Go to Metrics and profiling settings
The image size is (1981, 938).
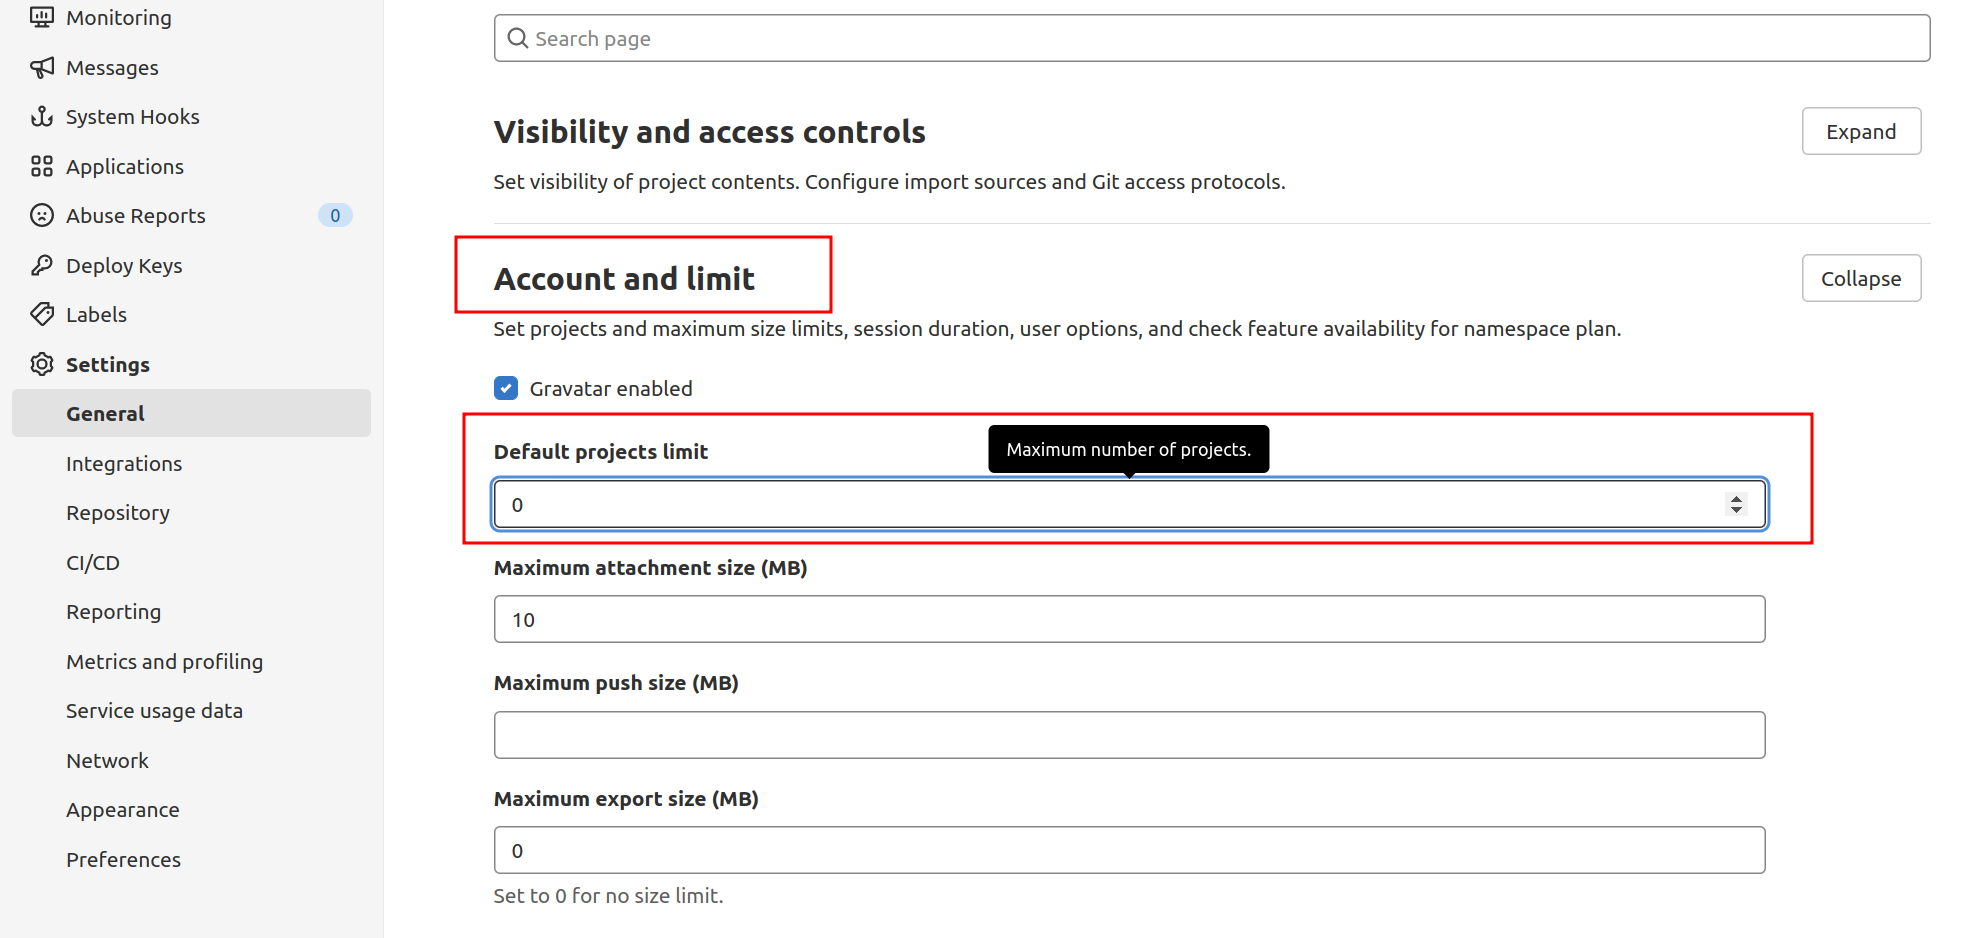coord(164,662)
